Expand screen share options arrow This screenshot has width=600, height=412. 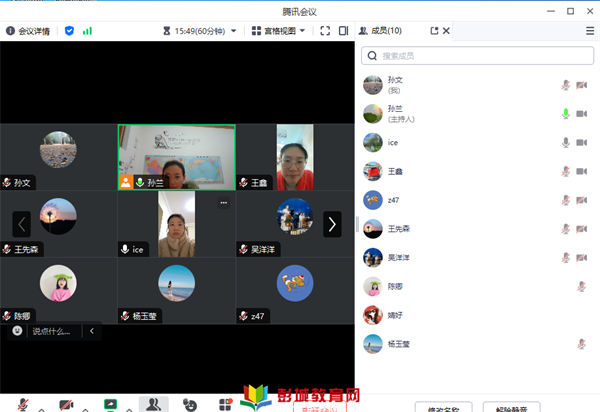tap(129, 410)
